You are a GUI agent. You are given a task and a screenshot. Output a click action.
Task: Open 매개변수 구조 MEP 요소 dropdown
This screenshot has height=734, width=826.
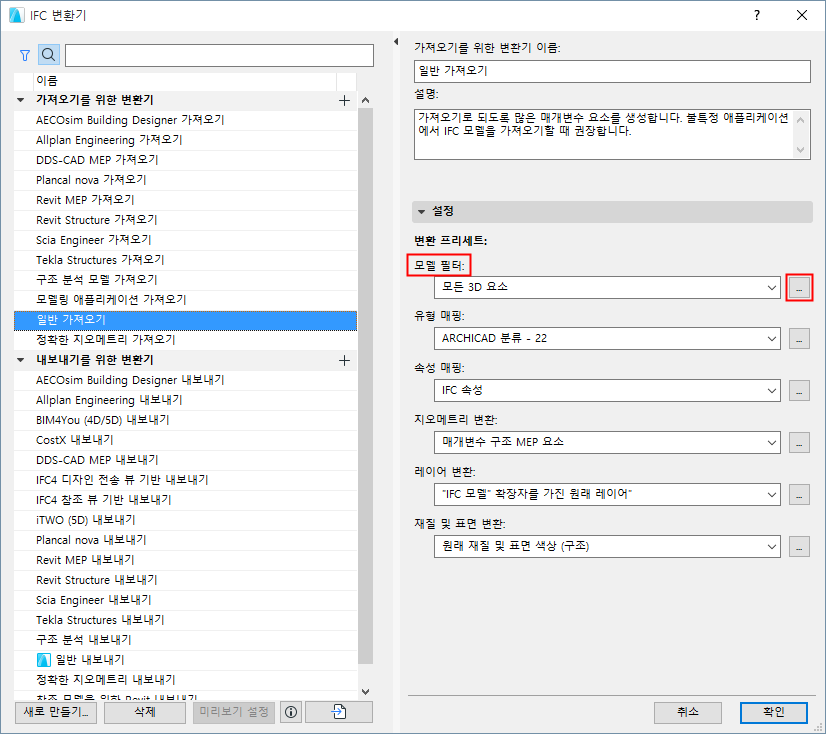[607, 443]
